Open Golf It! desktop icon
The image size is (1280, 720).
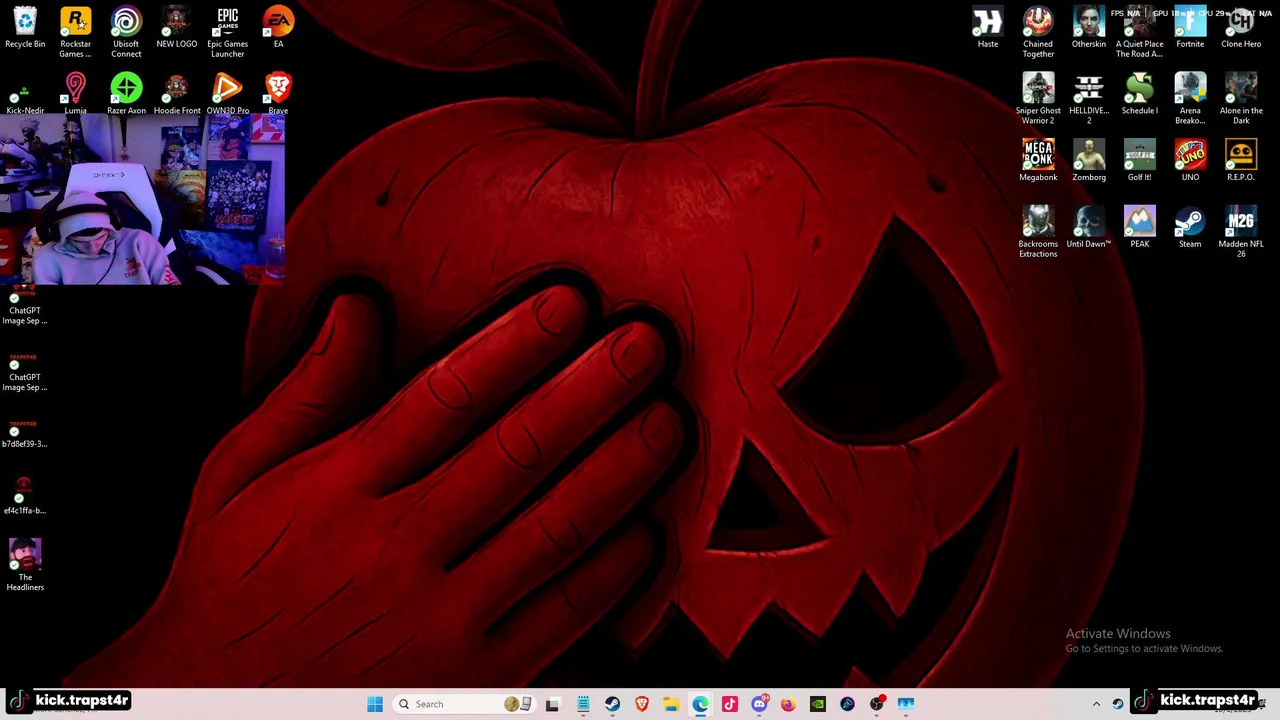[1140, 161]
